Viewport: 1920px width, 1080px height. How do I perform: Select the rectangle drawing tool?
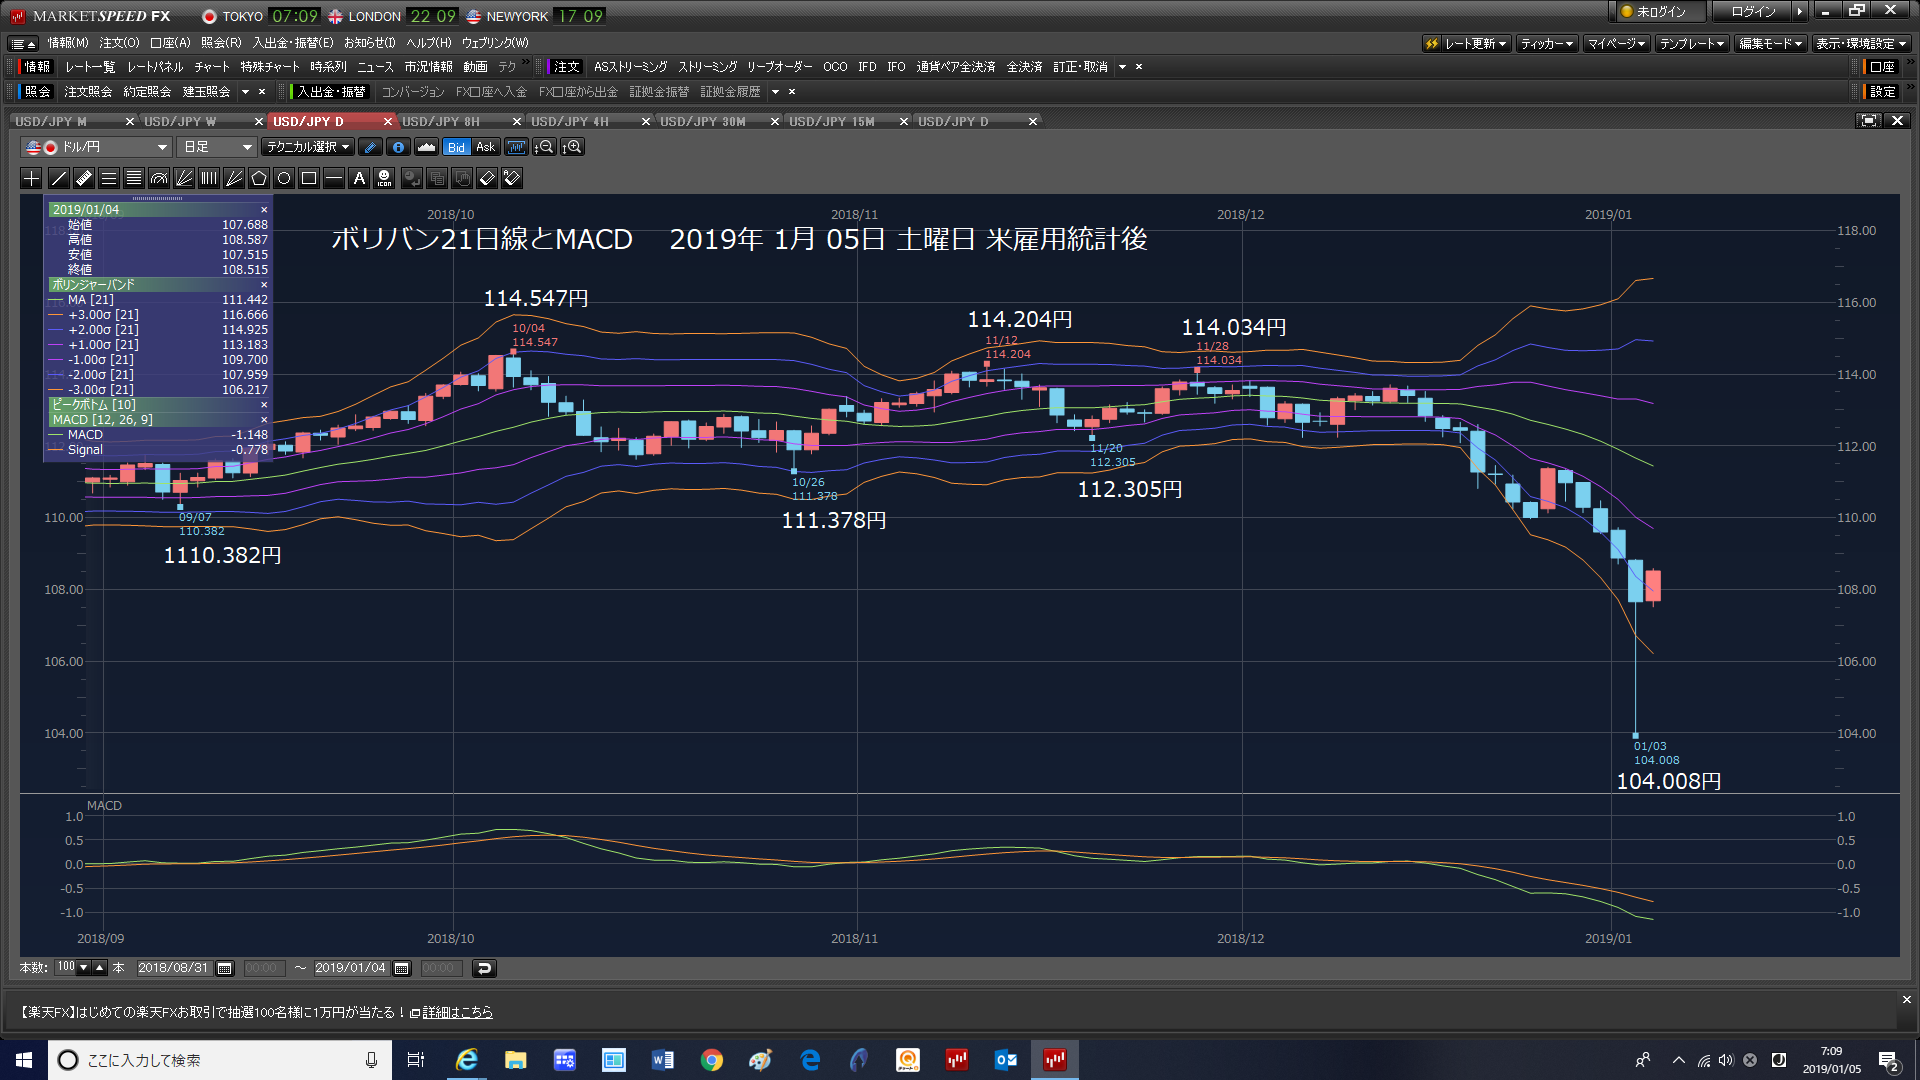pyautogui.click(x=309, y=179)
